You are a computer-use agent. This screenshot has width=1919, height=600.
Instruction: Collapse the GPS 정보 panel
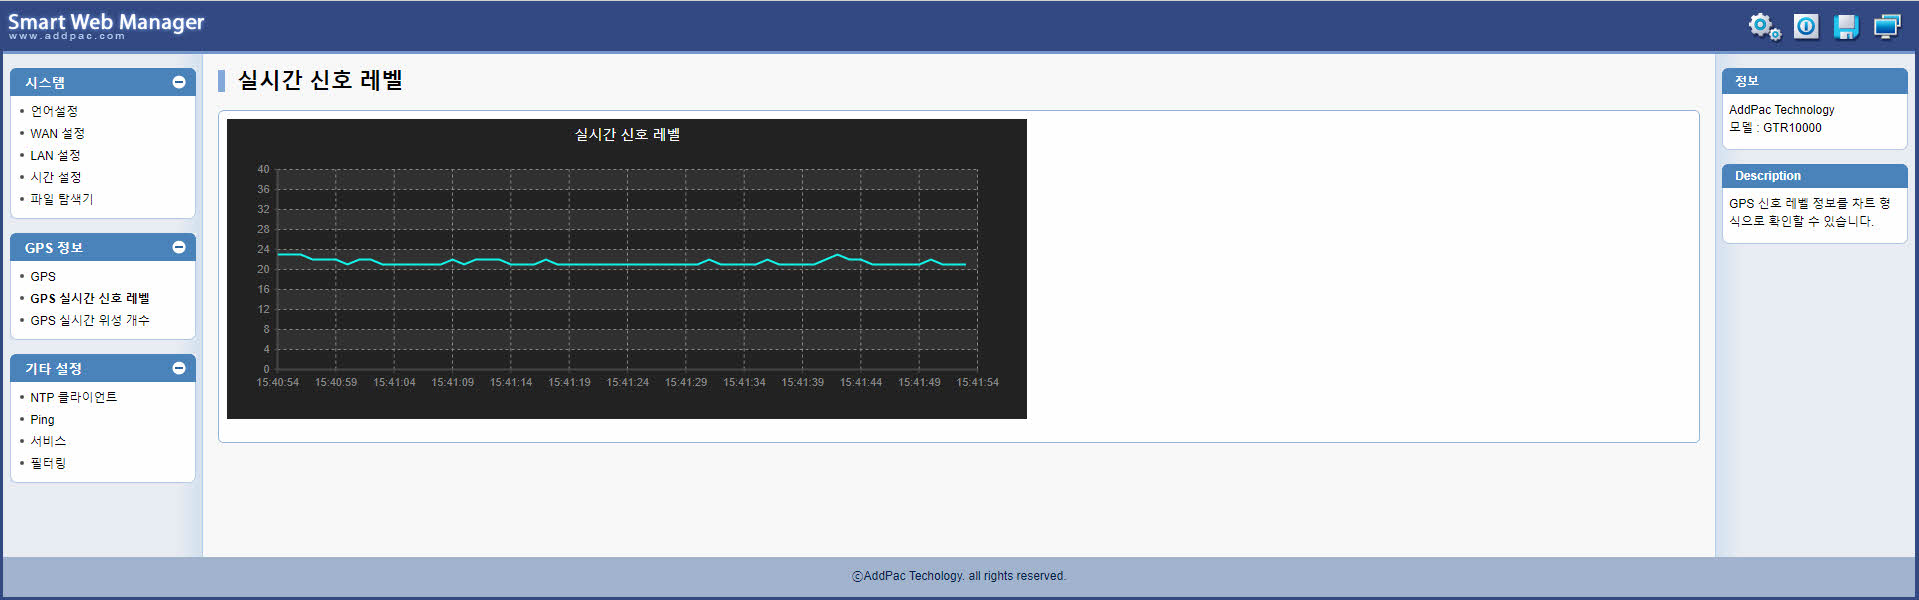pos(179,247)
